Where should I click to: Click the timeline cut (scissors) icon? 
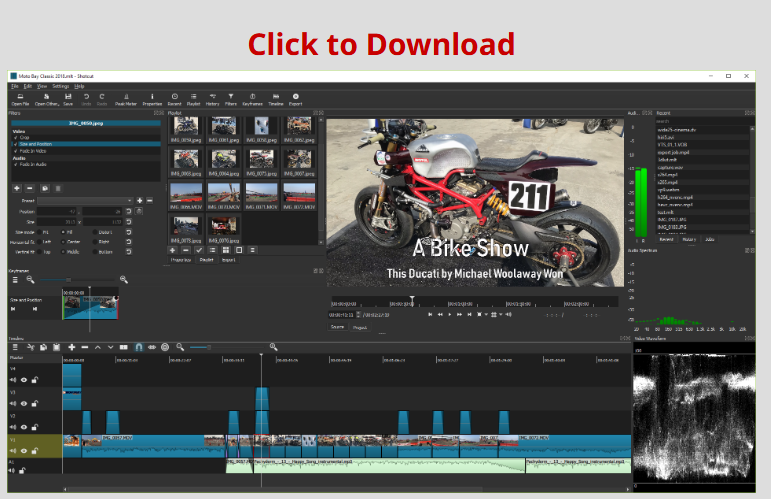point(30,347)
